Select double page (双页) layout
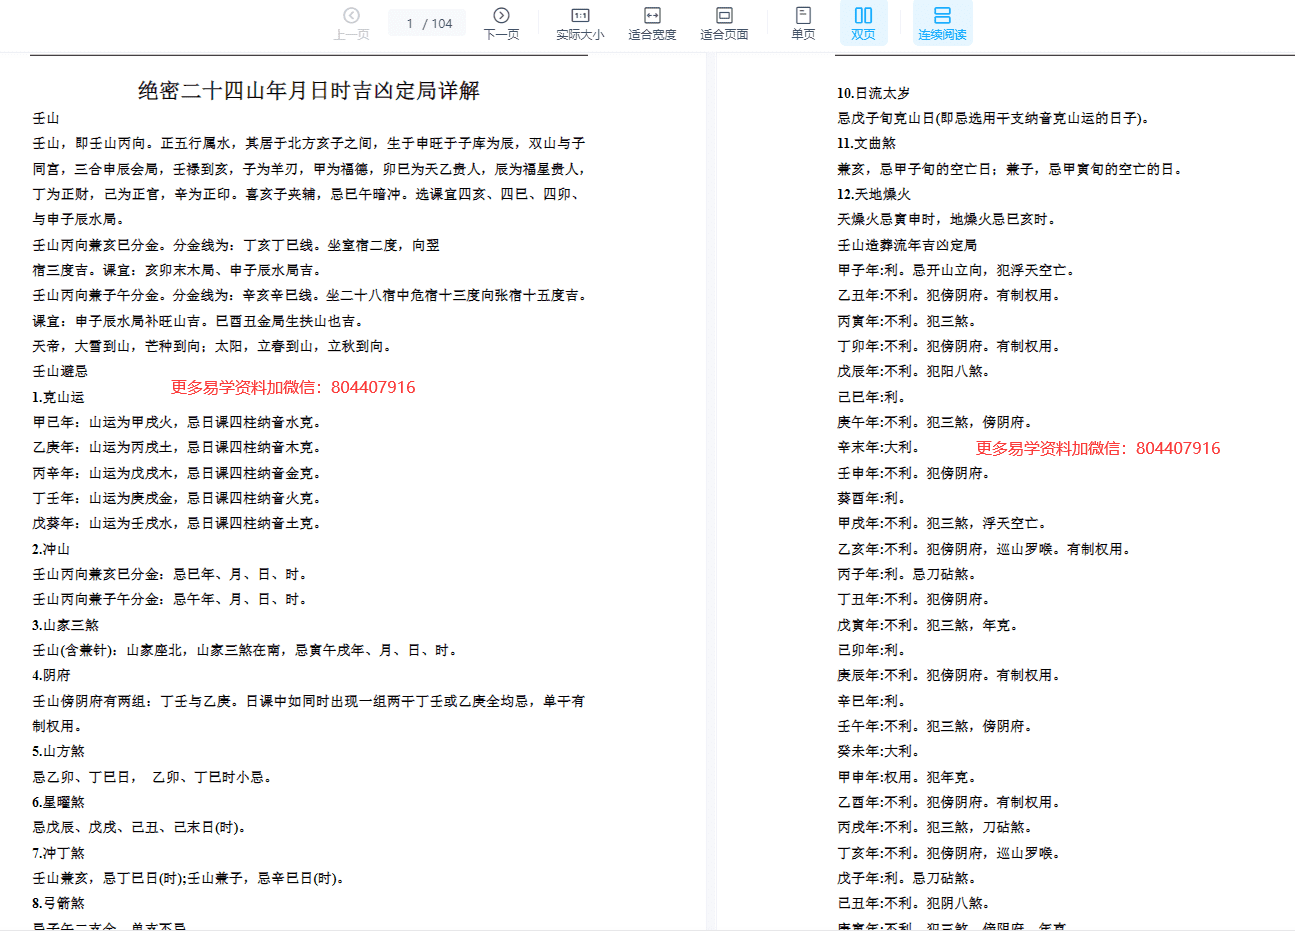 (x=863, y=23)
